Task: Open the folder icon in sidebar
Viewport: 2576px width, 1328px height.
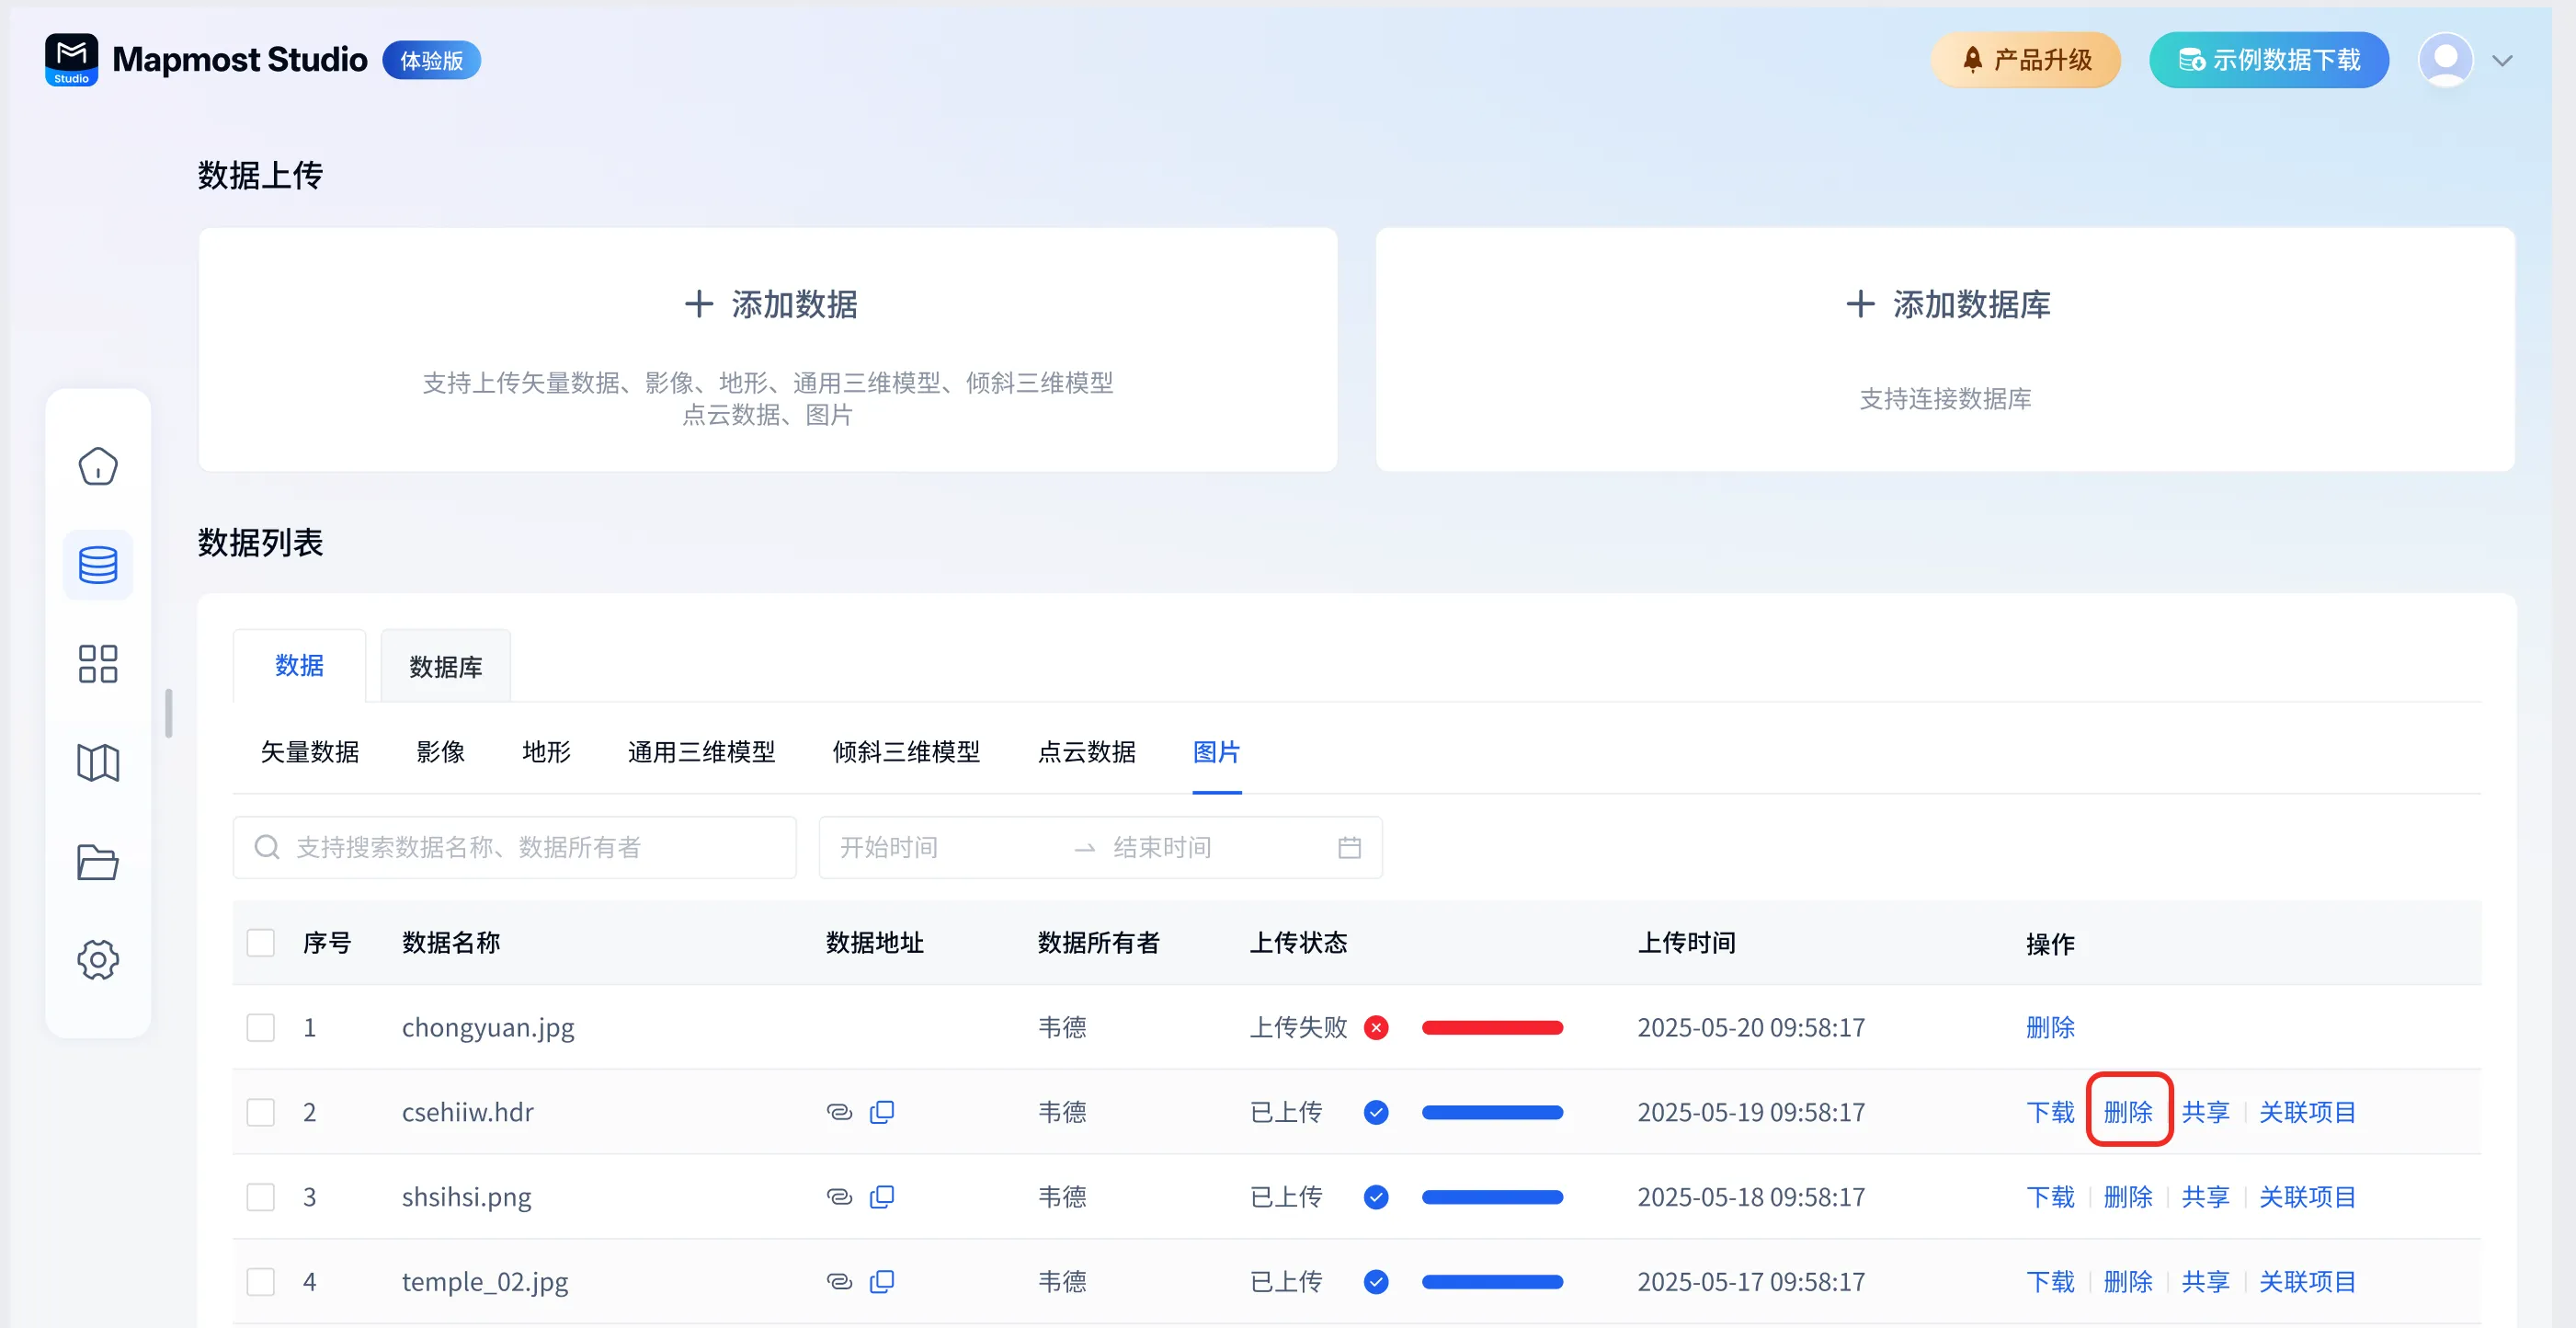Action: pos(98,862)
